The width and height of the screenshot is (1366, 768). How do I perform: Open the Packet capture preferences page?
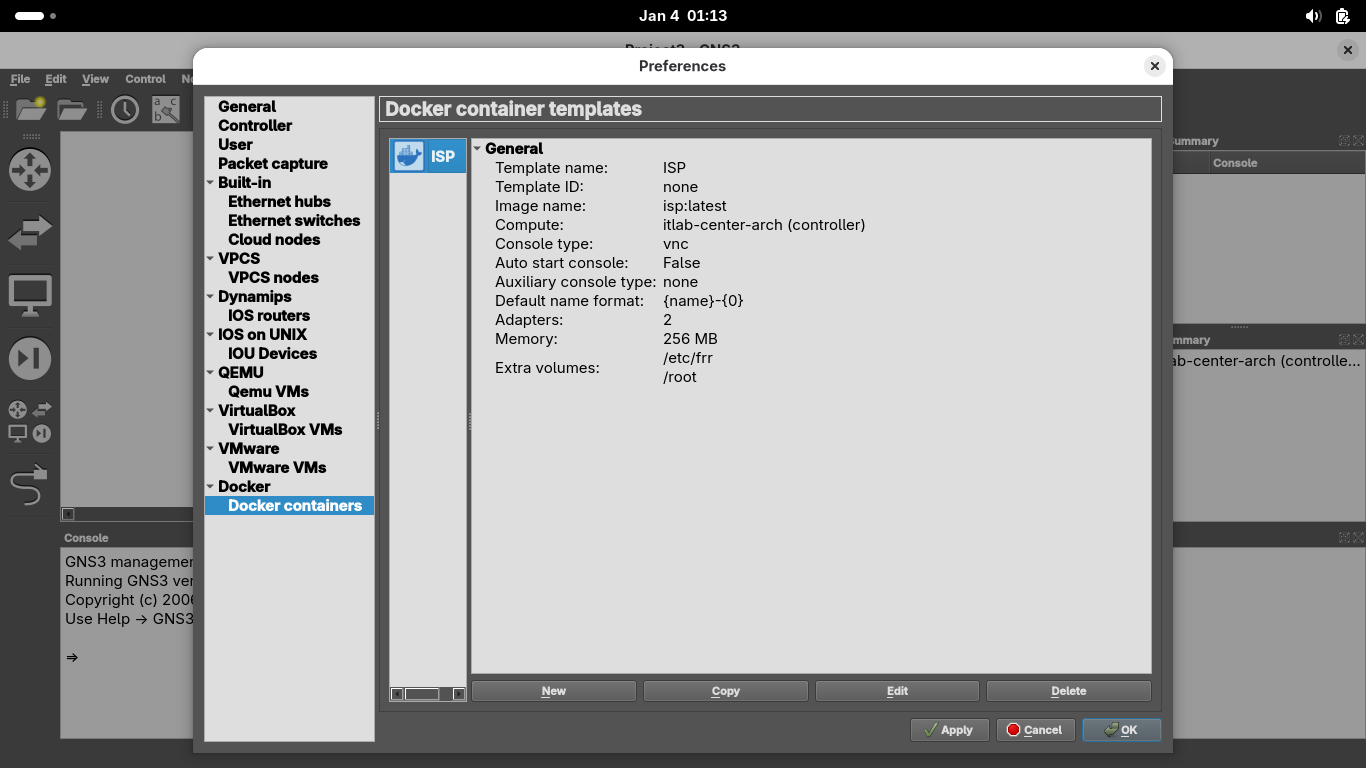272,163
